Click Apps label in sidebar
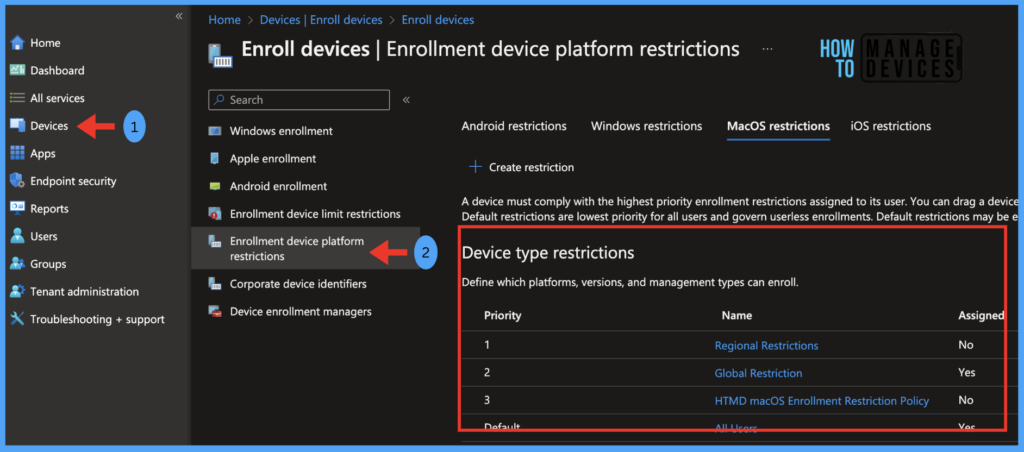 tap(43, 154)
